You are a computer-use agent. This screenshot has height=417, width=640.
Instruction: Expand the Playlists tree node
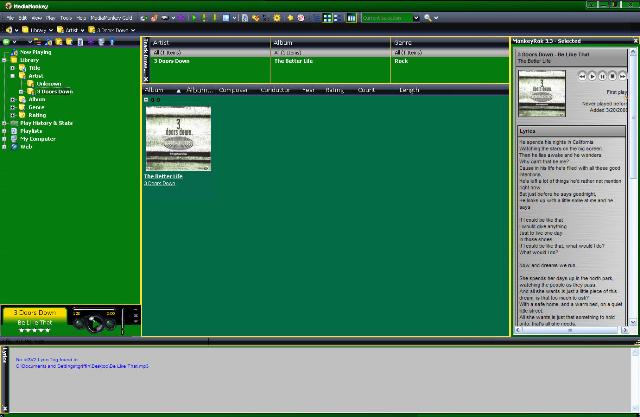pyautogui.click(x=4, y=131)
